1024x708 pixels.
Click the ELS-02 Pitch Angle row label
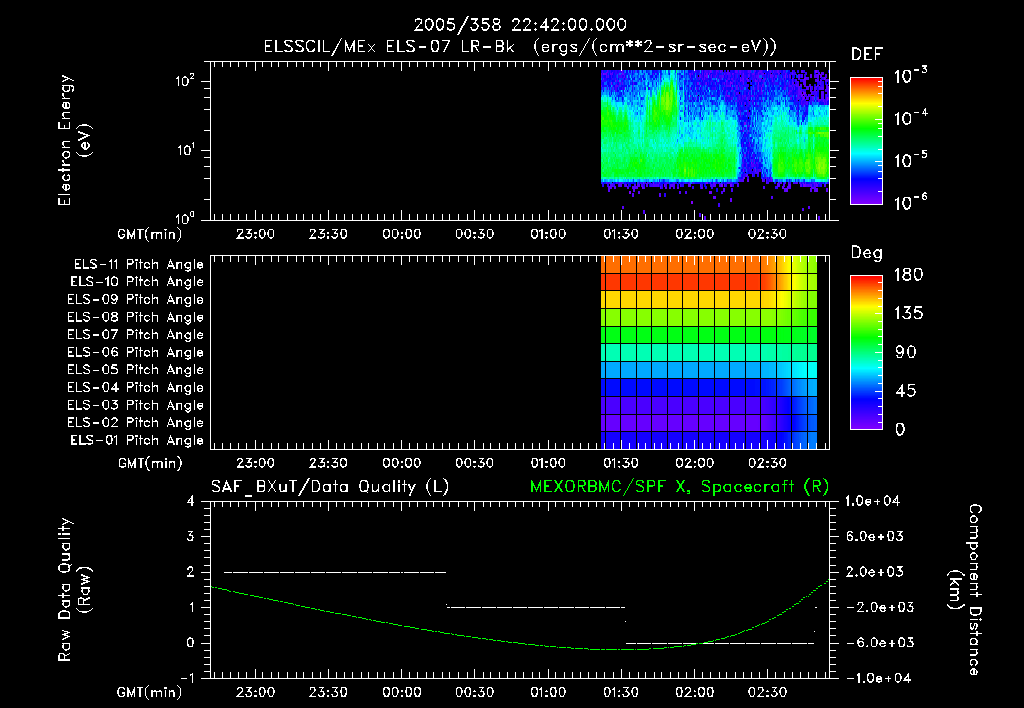point(135,423)
